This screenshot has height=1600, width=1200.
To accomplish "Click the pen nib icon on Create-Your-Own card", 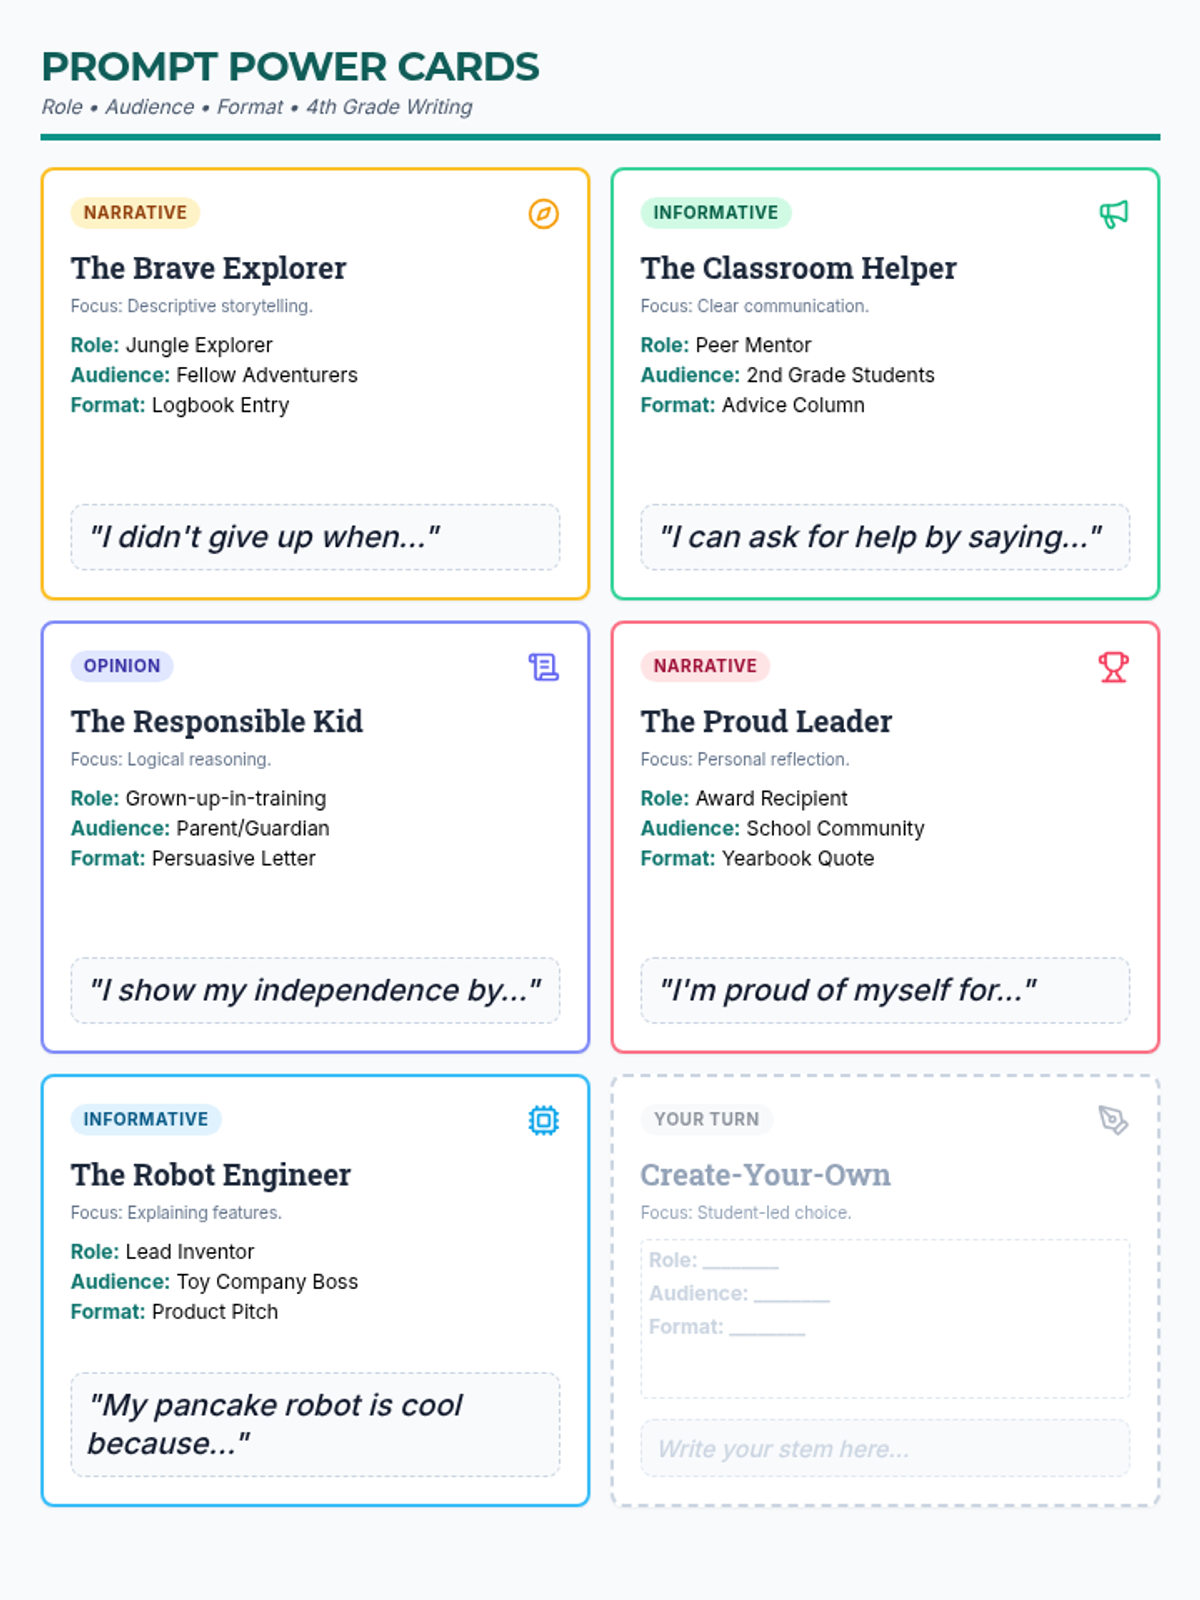I will point(1114,1120).
